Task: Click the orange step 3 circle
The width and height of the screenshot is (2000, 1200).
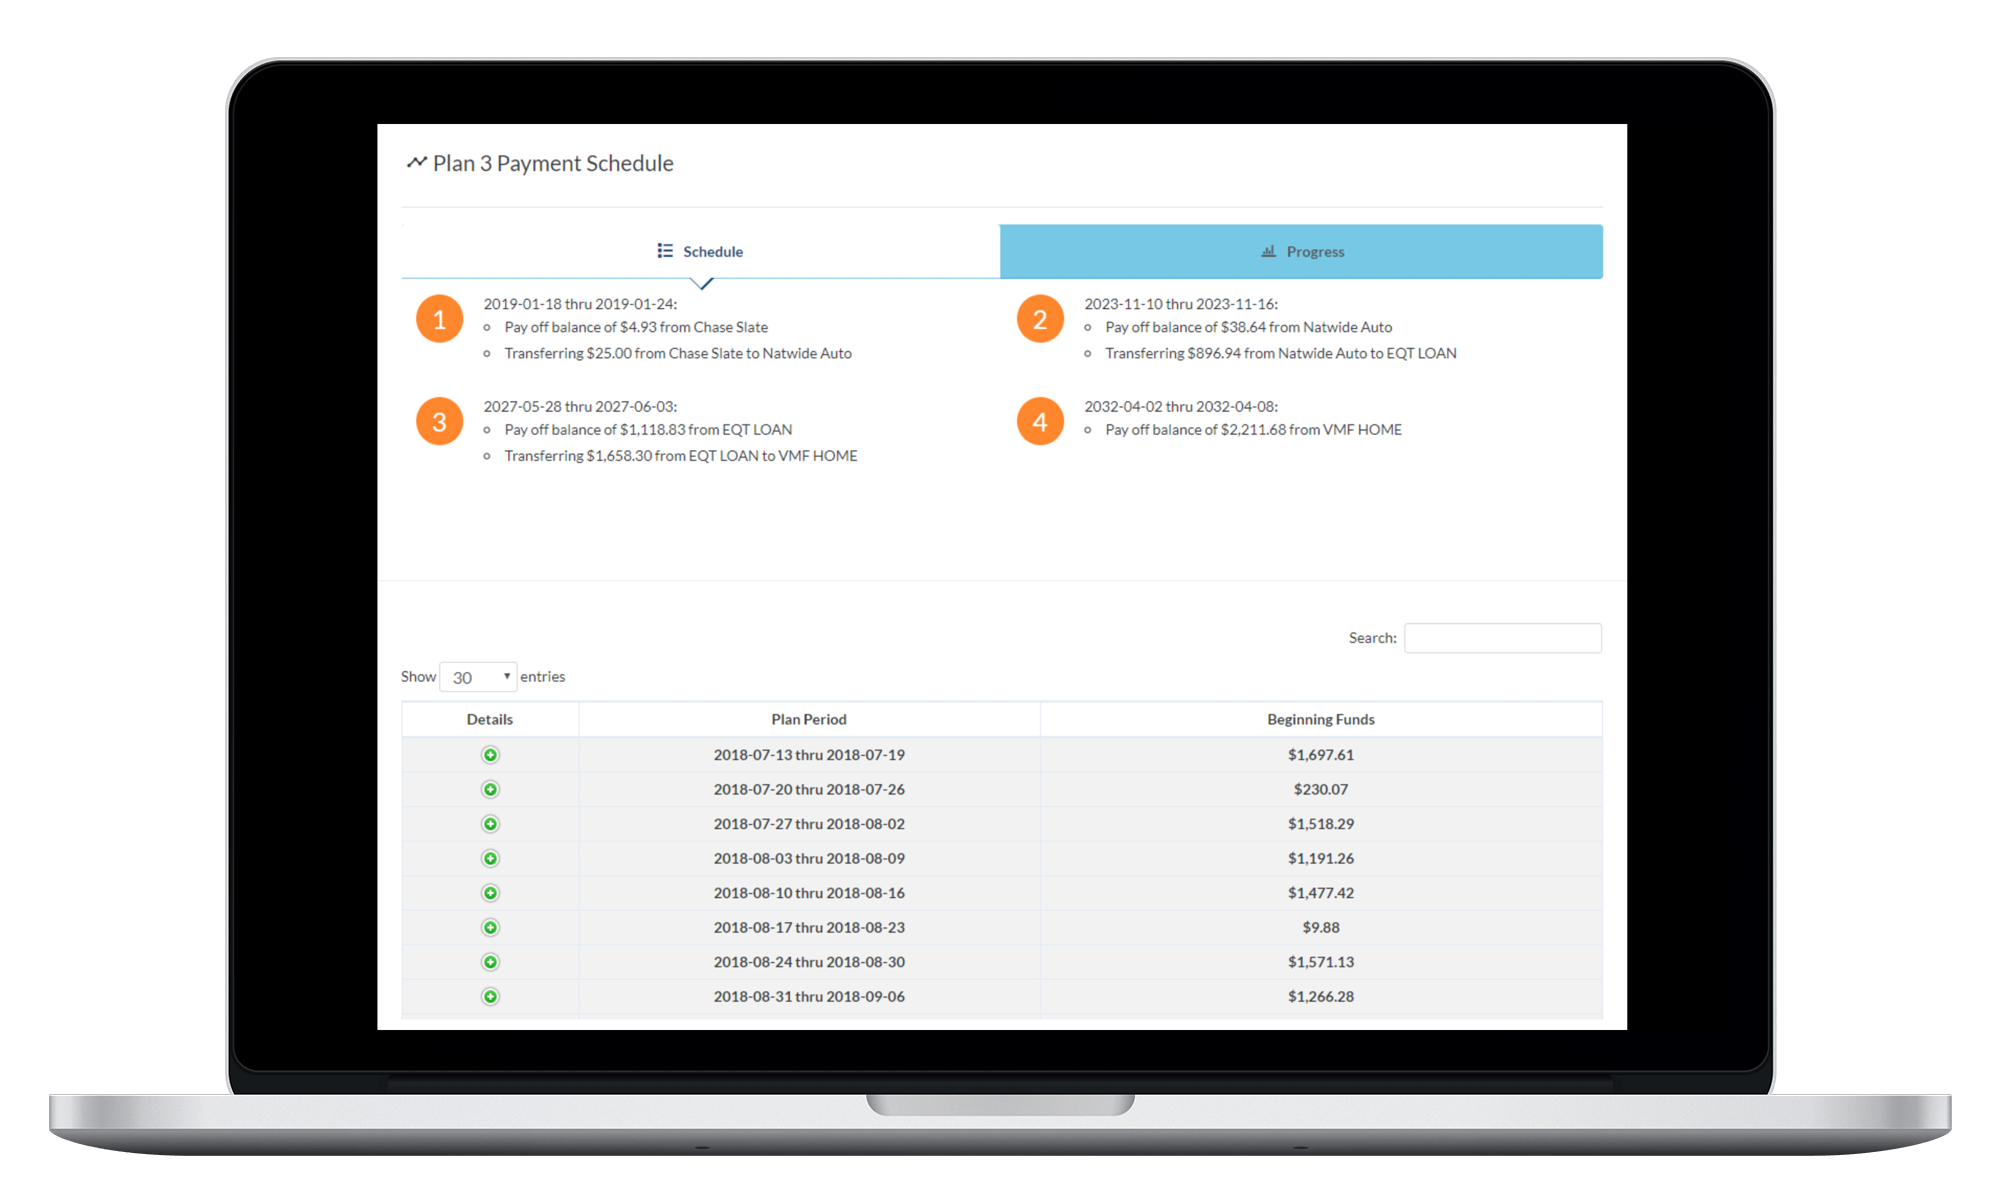Action: [439, 422]
